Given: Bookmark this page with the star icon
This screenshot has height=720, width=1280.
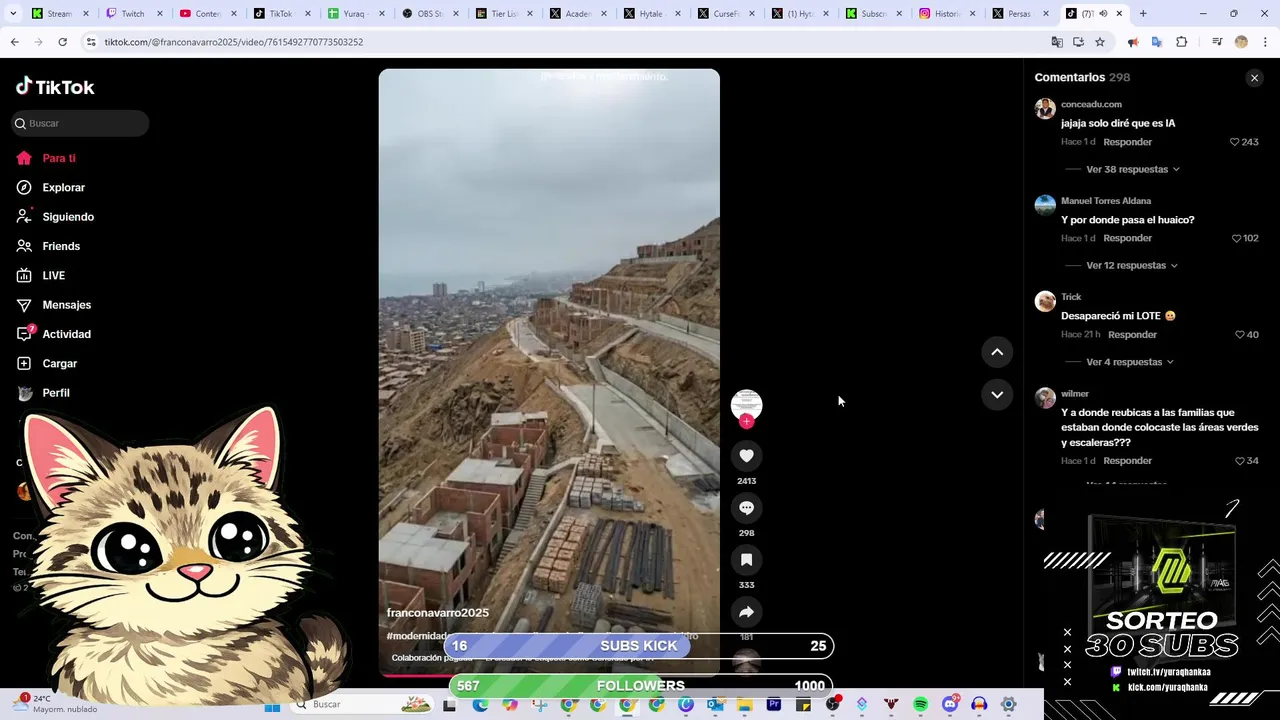Looking at the screenshot, I should [1100, 42].
